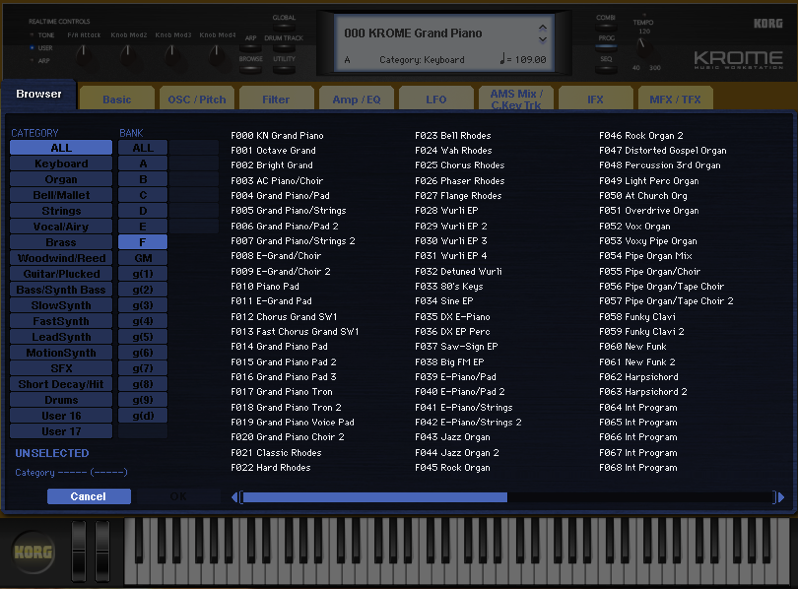
Task: Click the Cancel button
Action: [89, 496]
